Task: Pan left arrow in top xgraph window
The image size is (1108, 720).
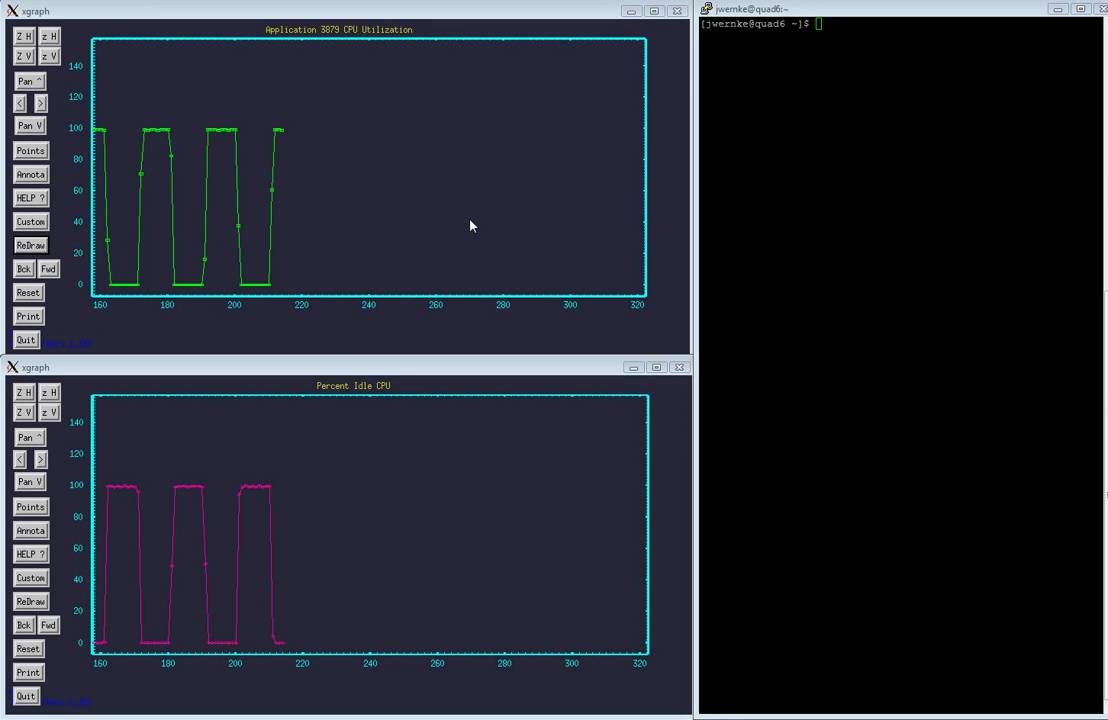Action: click(x=20, y=103)
